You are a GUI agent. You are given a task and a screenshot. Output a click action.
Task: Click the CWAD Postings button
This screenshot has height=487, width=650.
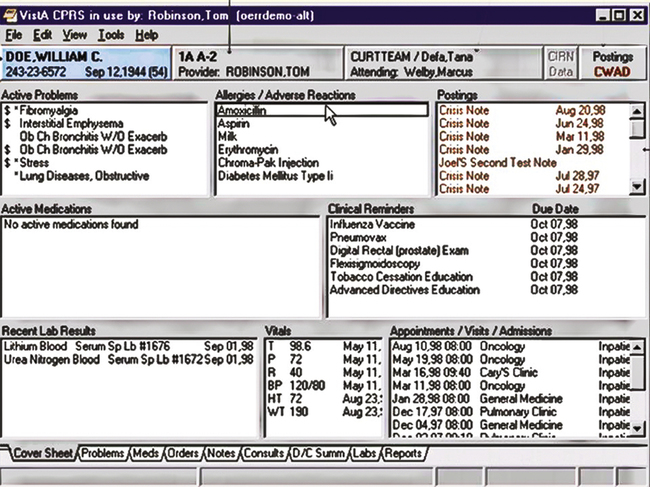coord(612,64)
